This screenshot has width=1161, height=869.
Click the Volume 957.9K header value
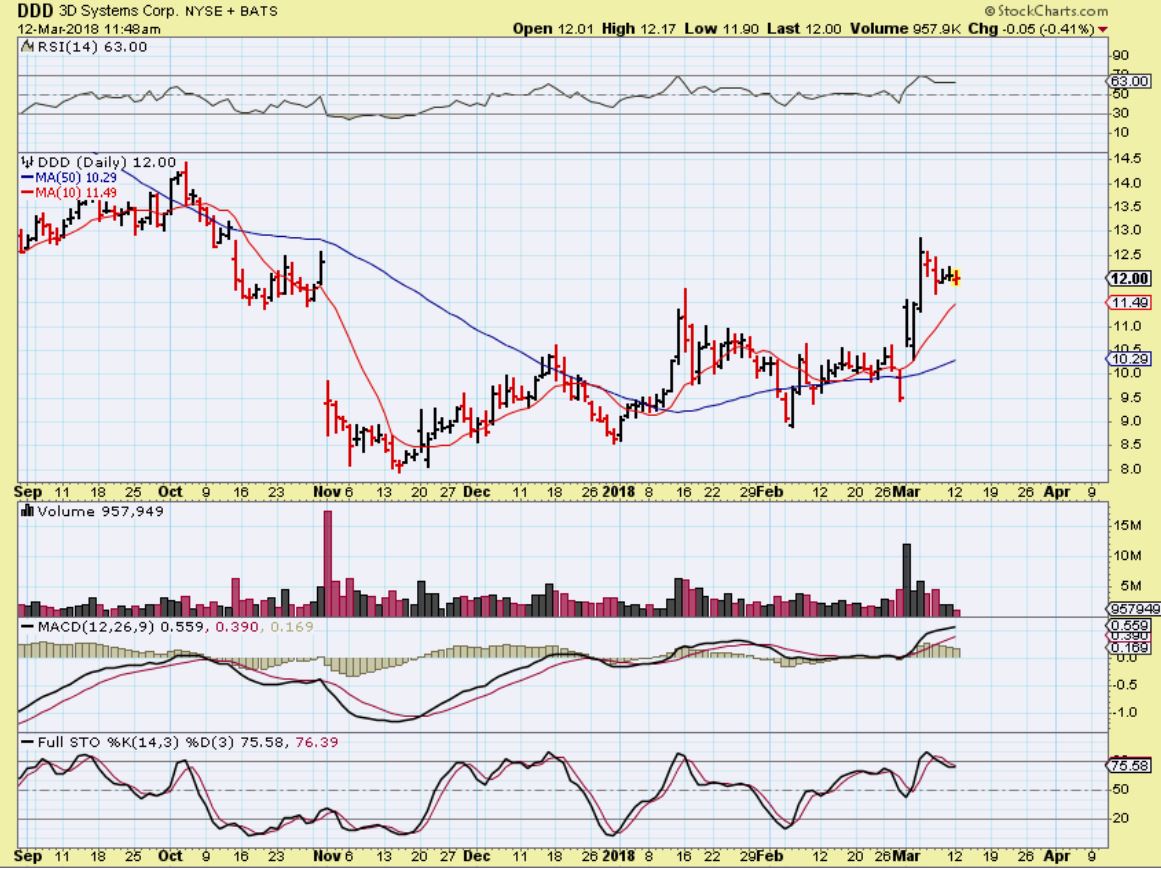905,29
